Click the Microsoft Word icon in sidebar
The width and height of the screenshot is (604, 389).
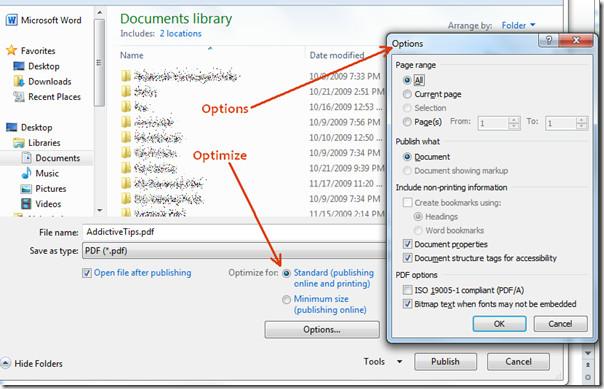[12, 20]
